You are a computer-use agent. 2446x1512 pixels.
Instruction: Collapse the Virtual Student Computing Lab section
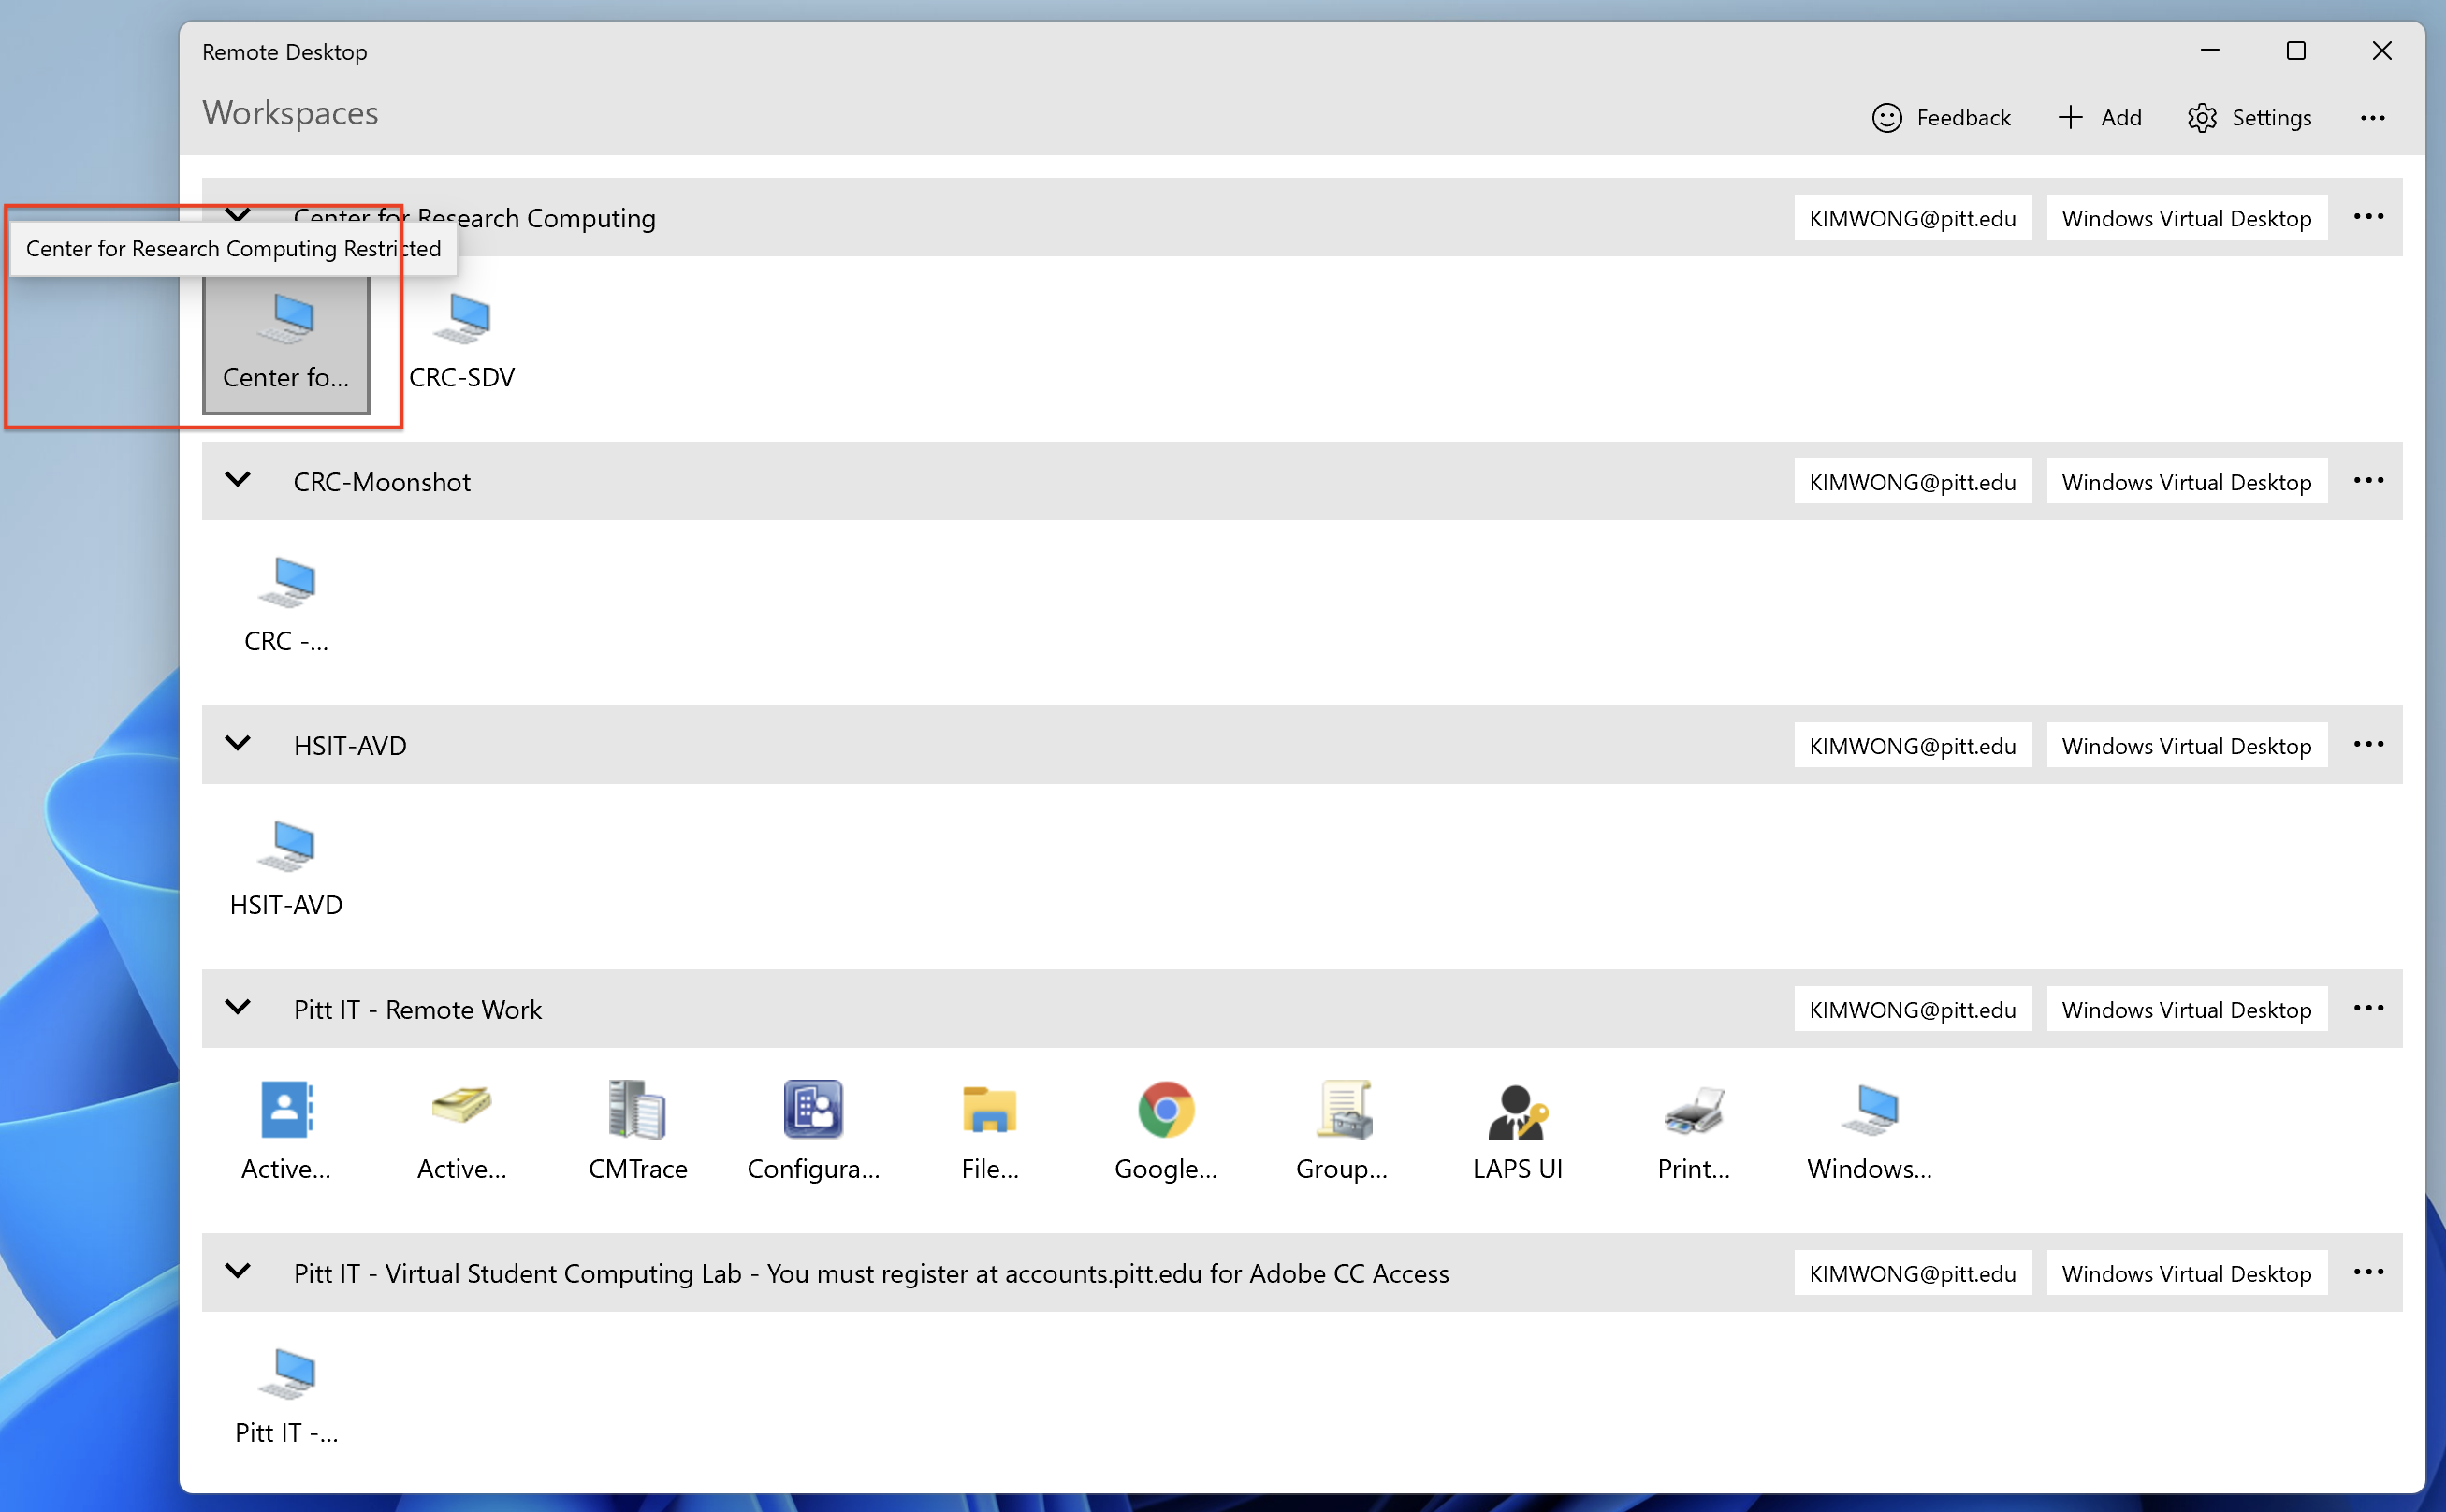point(238,1272)
